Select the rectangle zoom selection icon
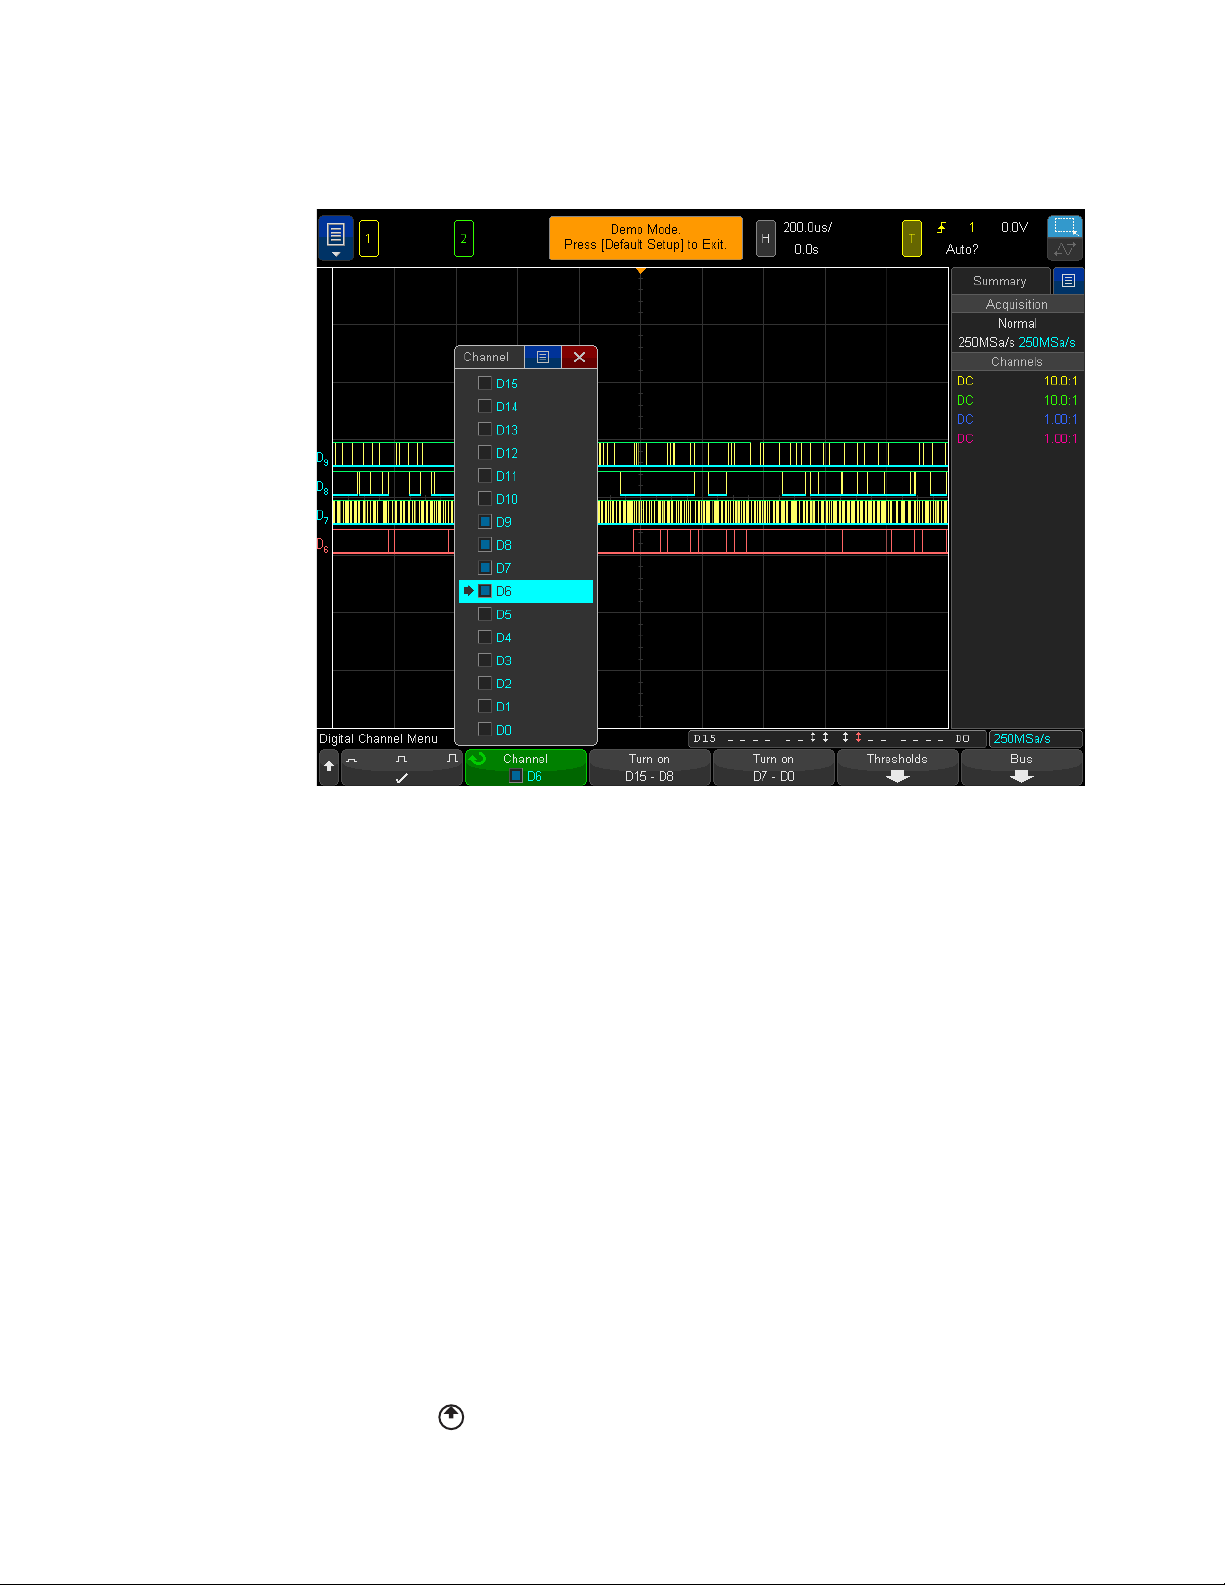This screenshot has width=1225, height=1585. [x=1065, y=227]
